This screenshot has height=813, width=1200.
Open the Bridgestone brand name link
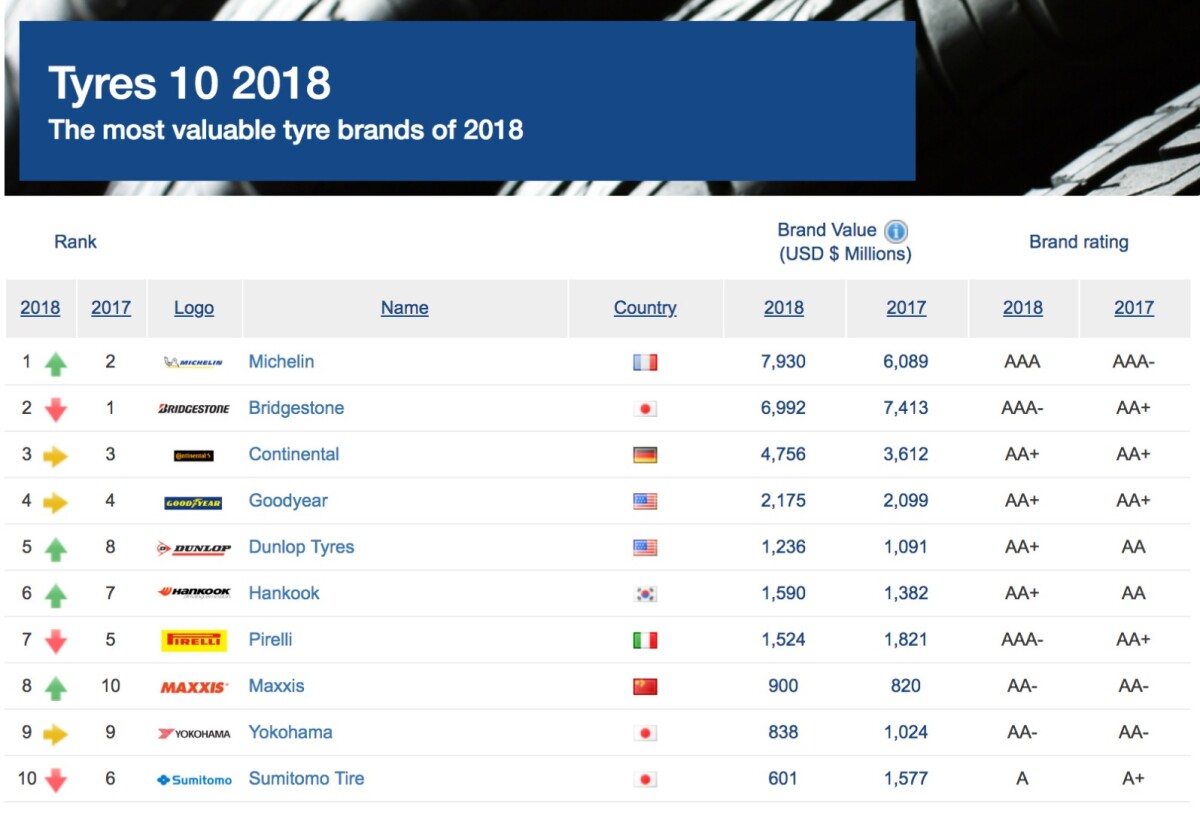296,408
